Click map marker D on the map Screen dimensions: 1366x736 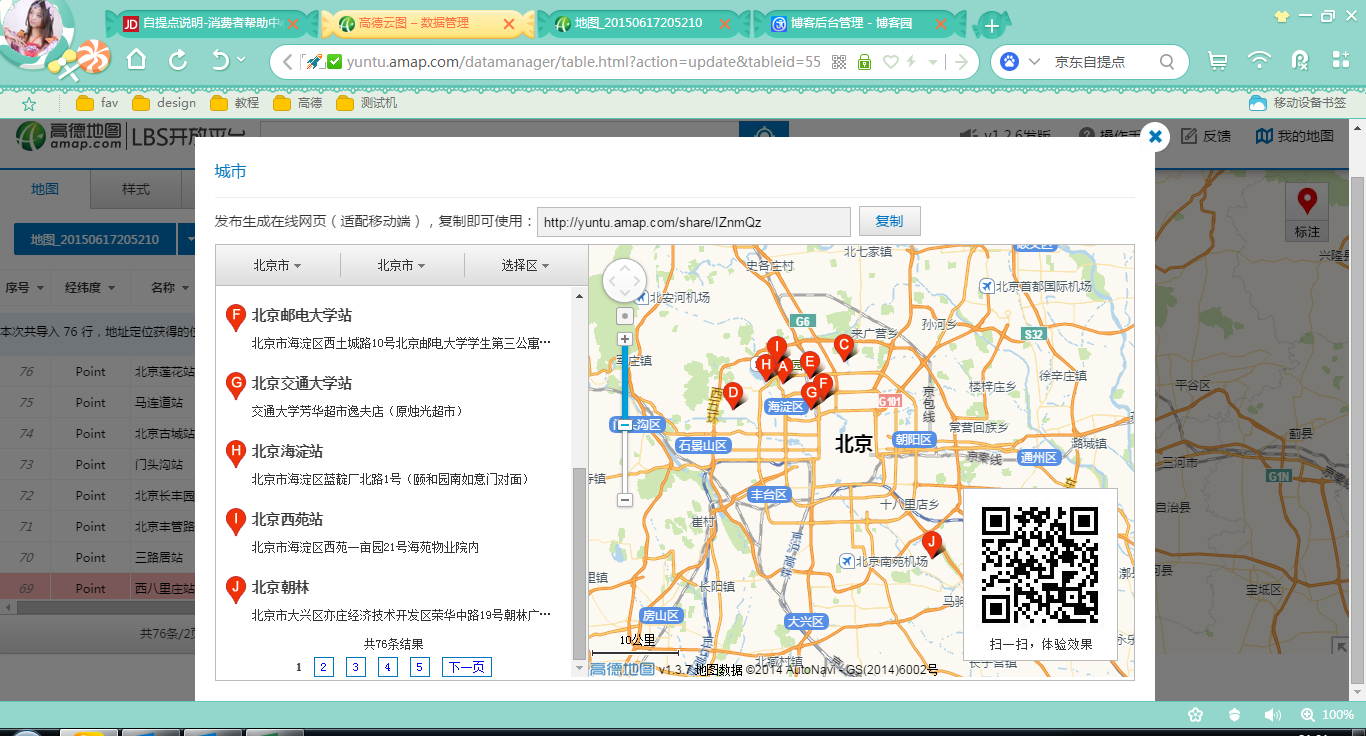tap(733, 396)
